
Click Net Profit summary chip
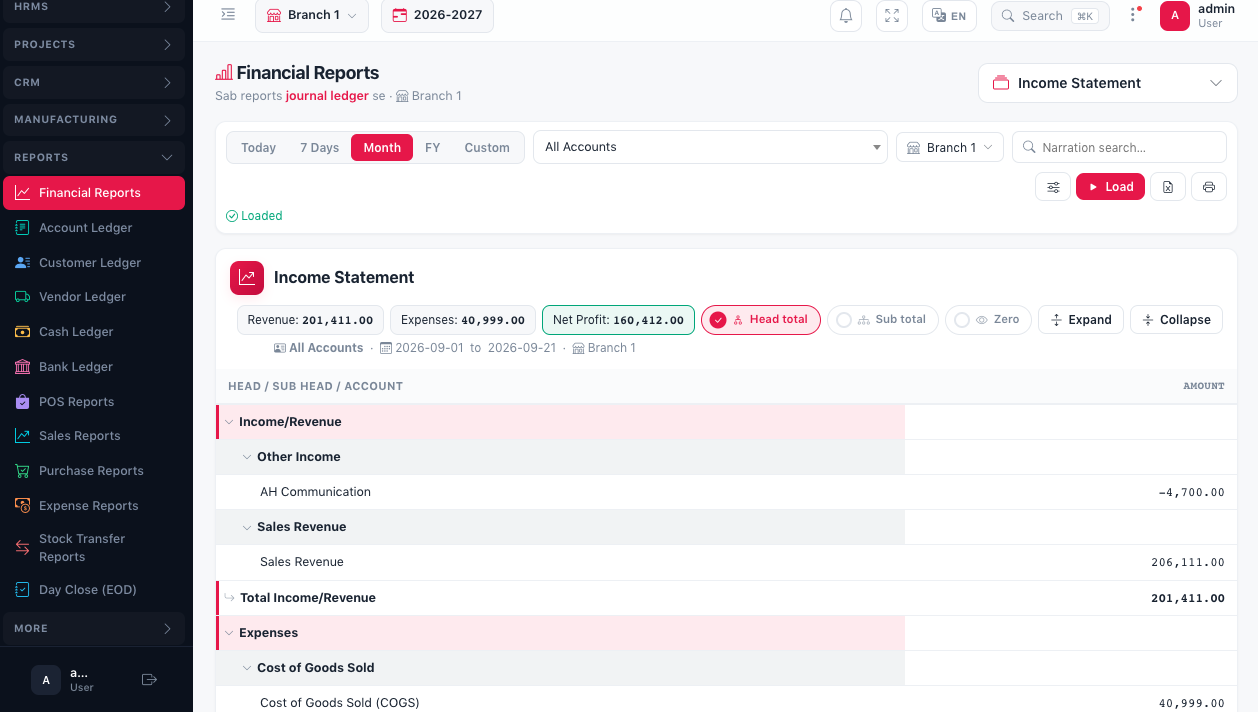click(618, 320)
